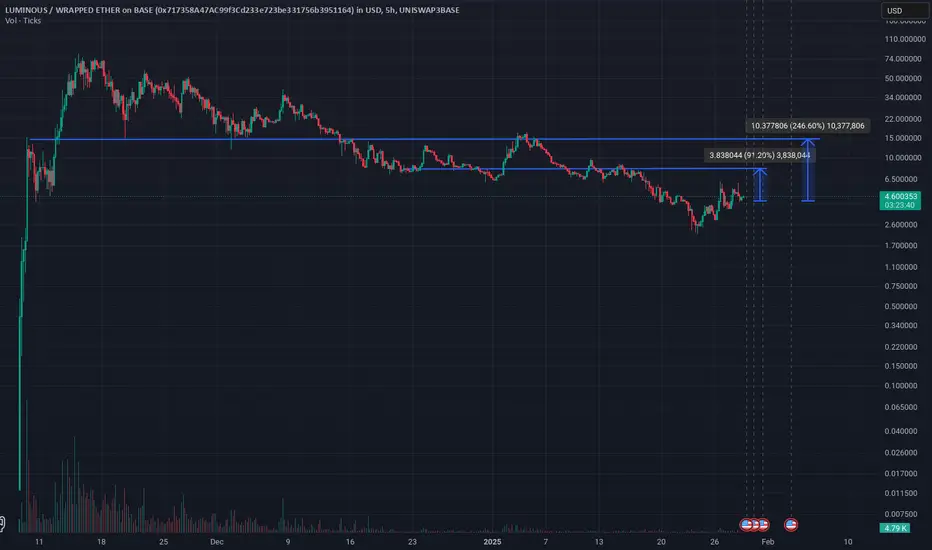Select the tall blue price-range arrow drawing
This screenshot has width=932, height=550.
(x=808, y=170)
